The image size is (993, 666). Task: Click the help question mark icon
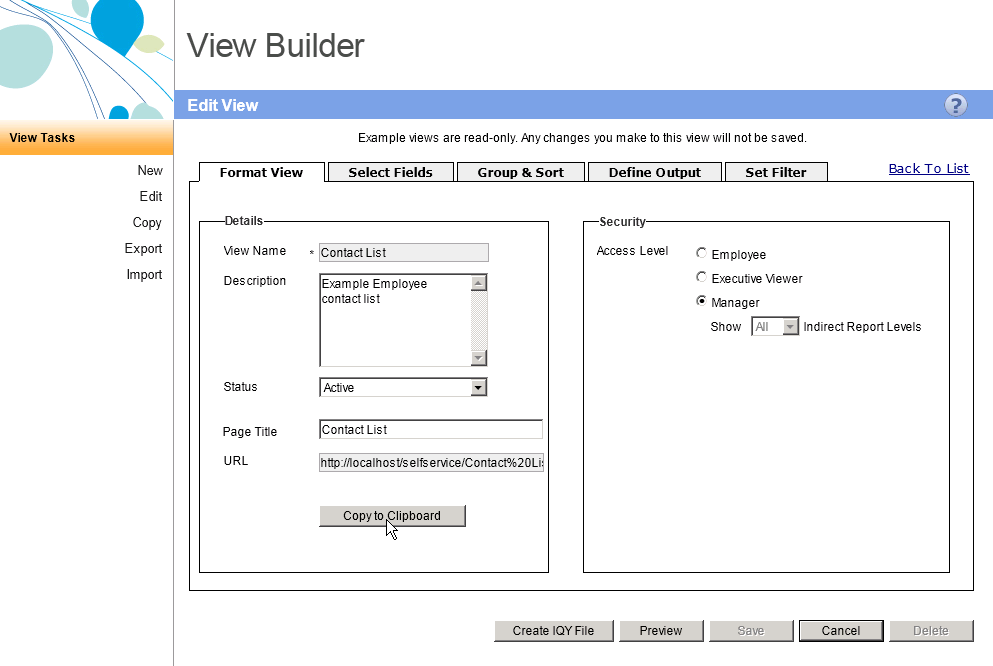[955, 105]
